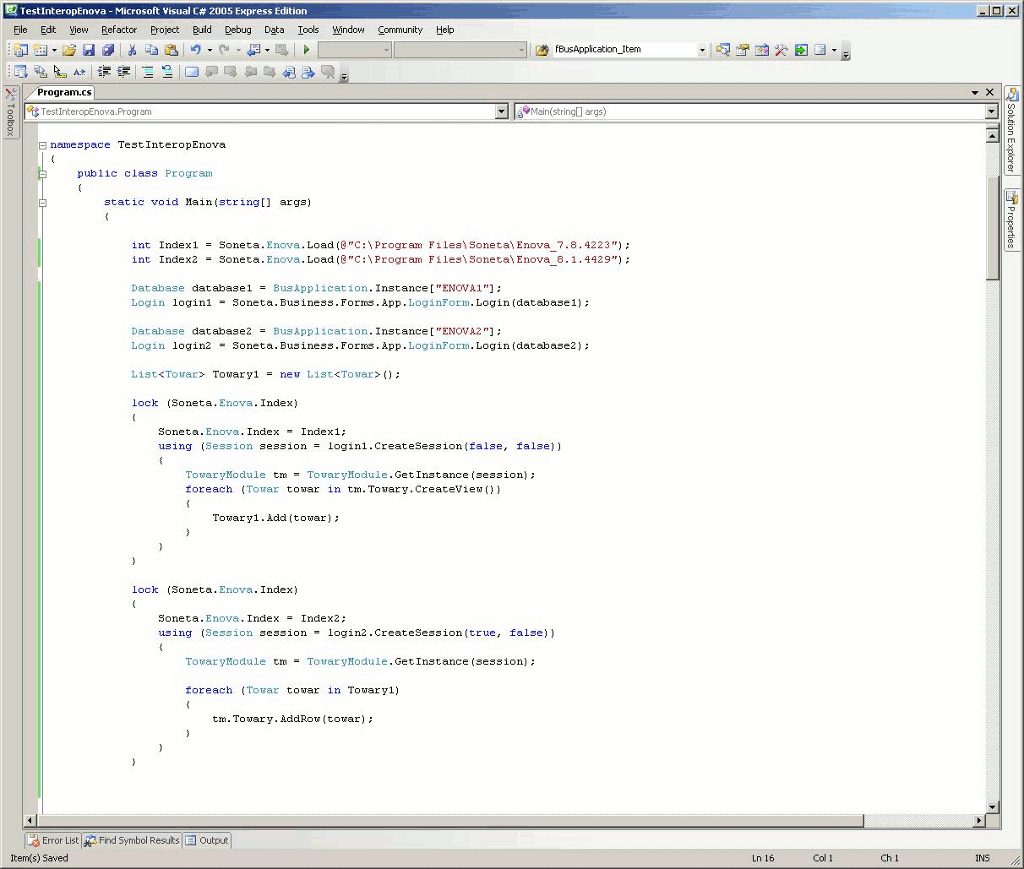Comment out the selected lines
The image size is (1024, 869).
[x=148, y=72]
